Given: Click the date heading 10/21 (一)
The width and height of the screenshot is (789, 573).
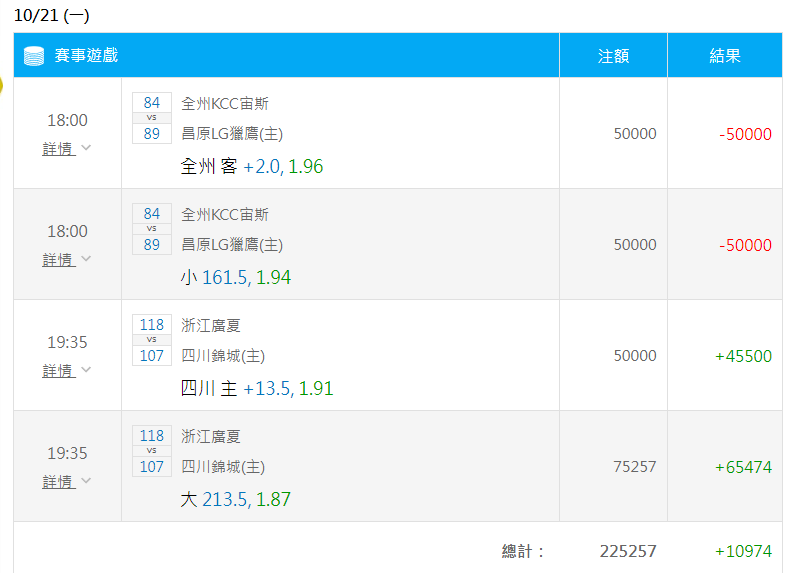Looking at the screenshot, I should 52,16.
